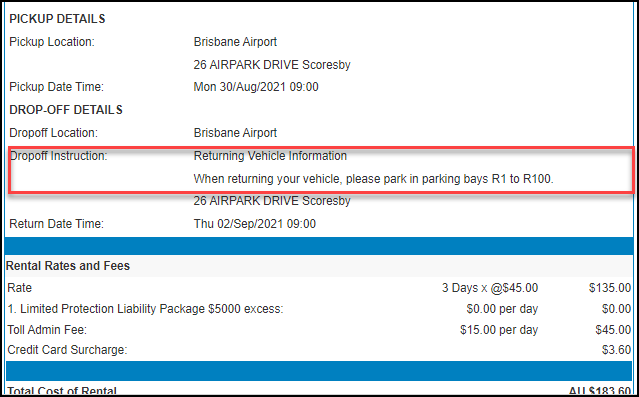This screenshot has width=639, height=397.
Task: Select the Thu 02/Sep/2021 09:00 return time
Action: [255, 224]
